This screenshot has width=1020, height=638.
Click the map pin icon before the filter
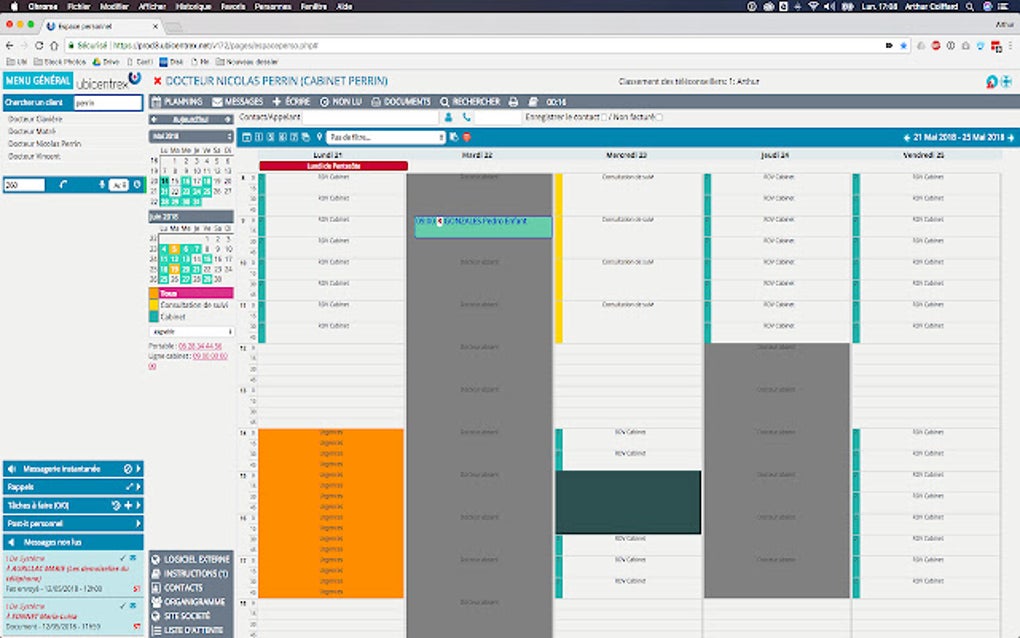point(319,137)
